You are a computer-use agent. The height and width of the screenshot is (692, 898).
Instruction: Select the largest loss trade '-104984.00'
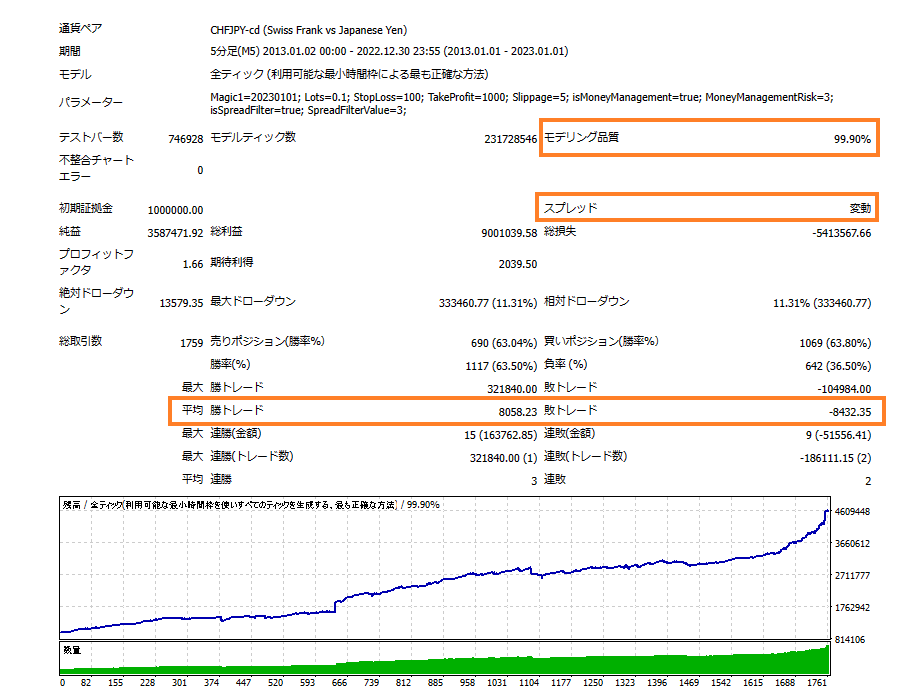844,389
